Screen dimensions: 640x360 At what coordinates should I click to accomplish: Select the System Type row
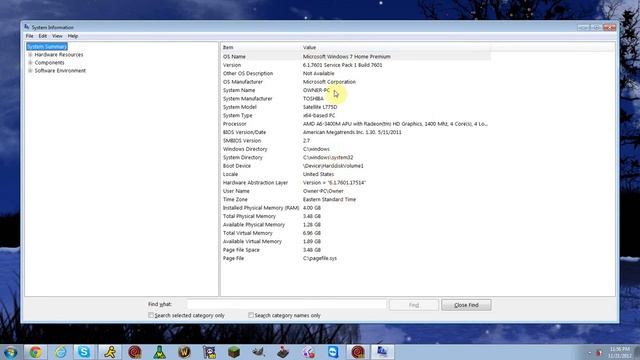coord(356,116)
